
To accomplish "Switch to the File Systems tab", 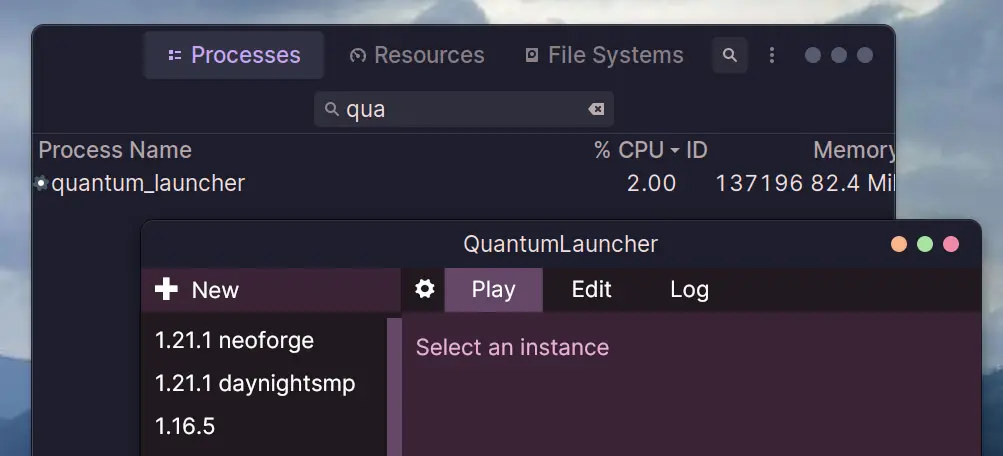I will coord(604,55).
